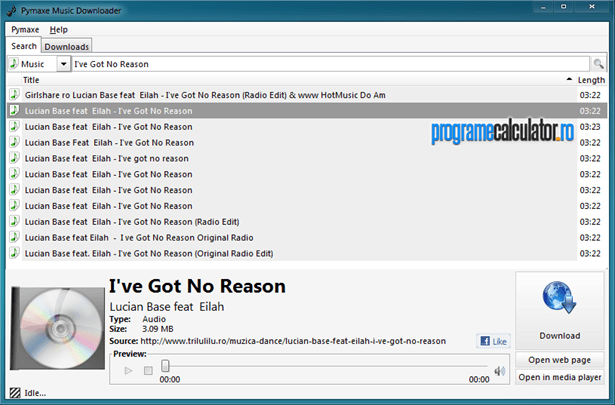615x405 pixels.
Task: Click note icon of Girlshare ro row
Action: (x=14, y=94)
